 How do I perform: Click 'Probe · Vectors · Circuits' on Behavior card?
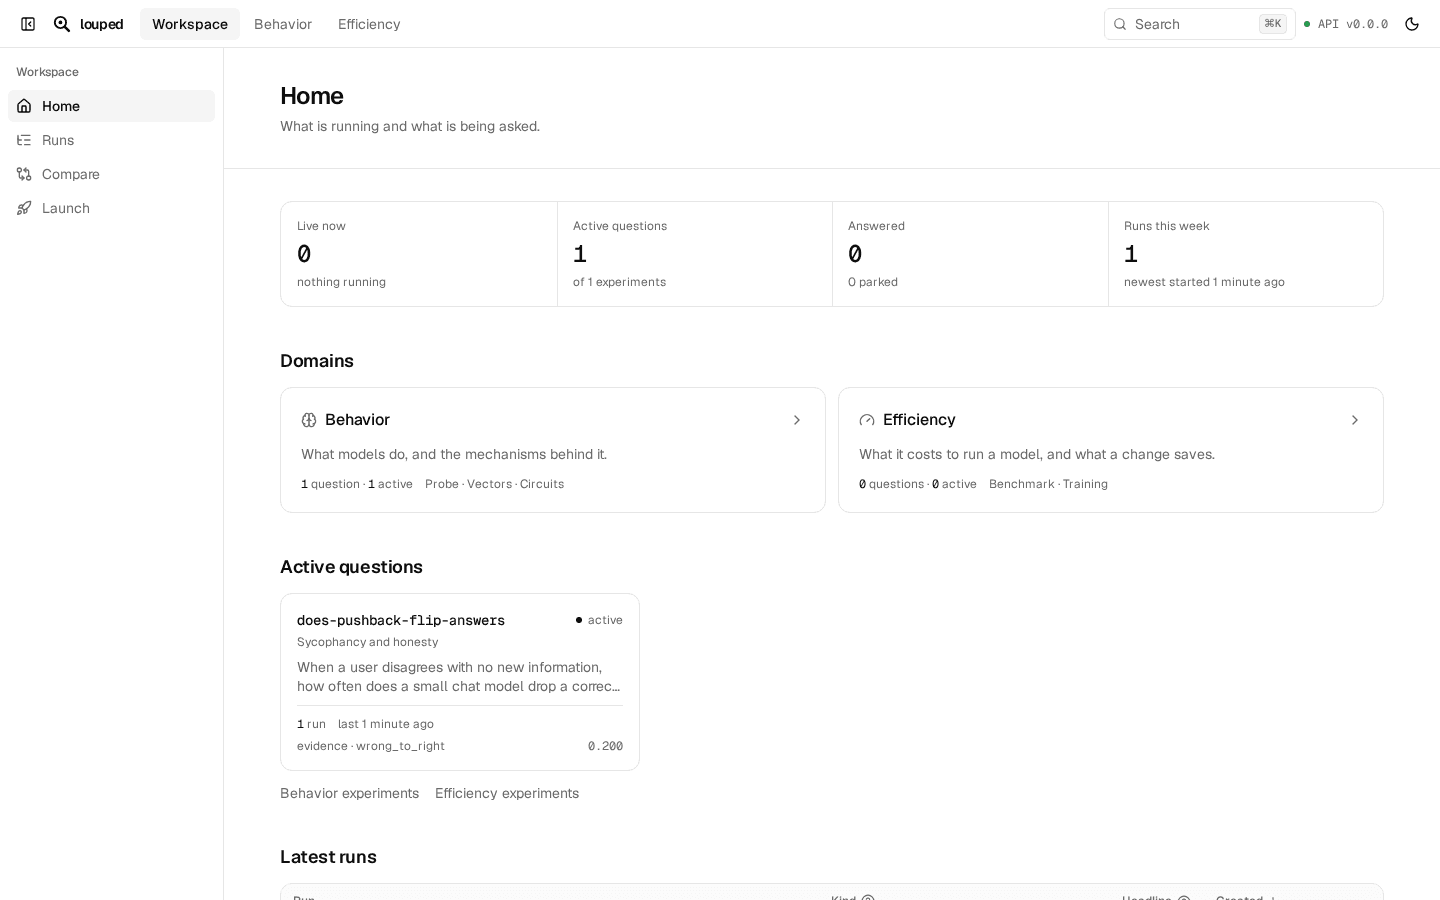[494, 484]
